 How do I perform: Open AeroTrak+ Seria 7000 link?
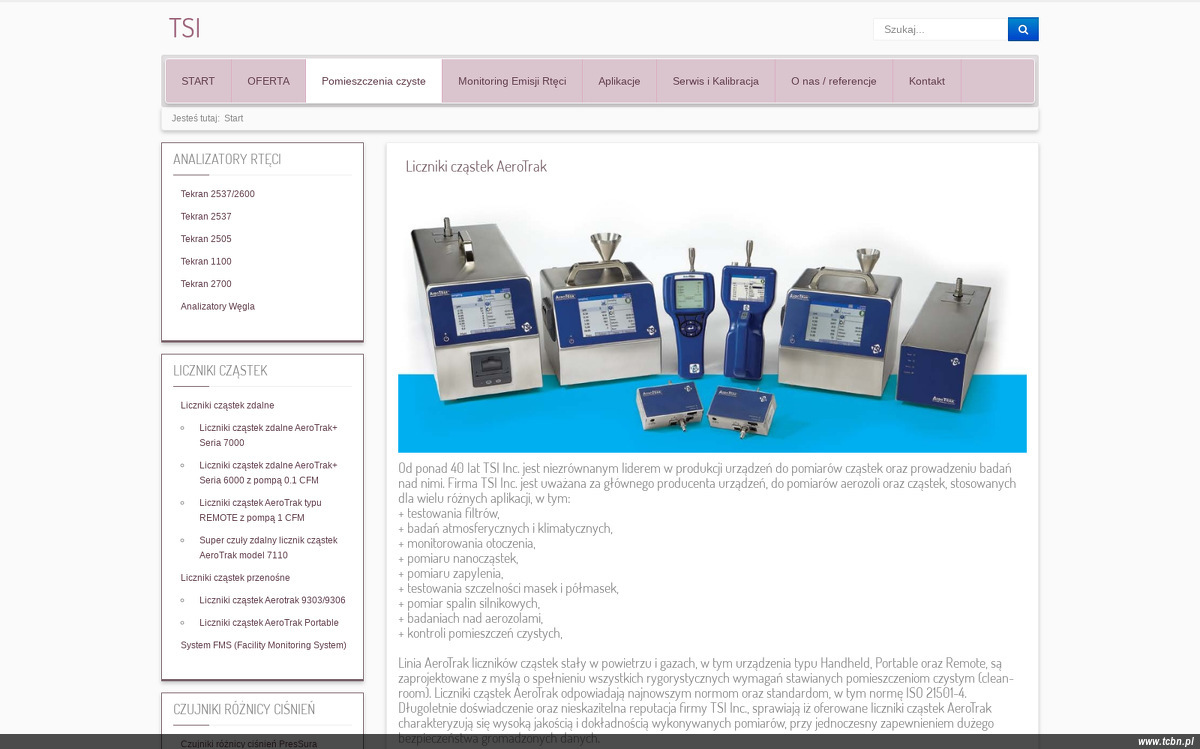[268, 435]
